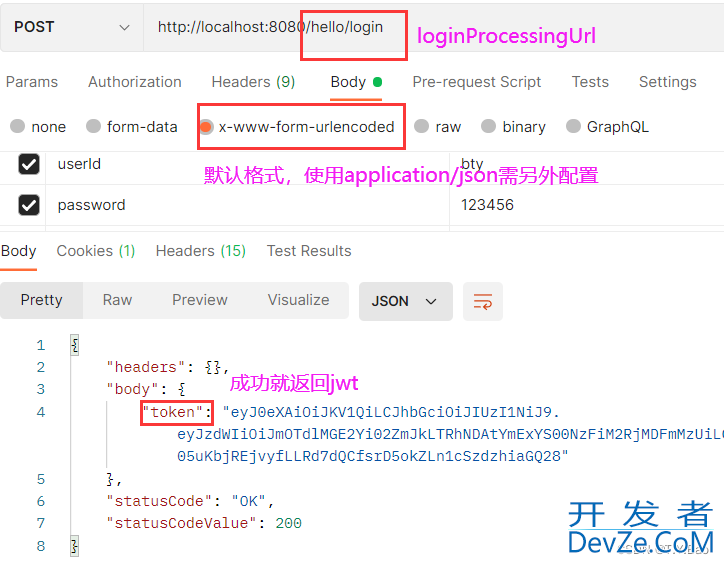Choose the form-data radio button

tap(132, 127)
